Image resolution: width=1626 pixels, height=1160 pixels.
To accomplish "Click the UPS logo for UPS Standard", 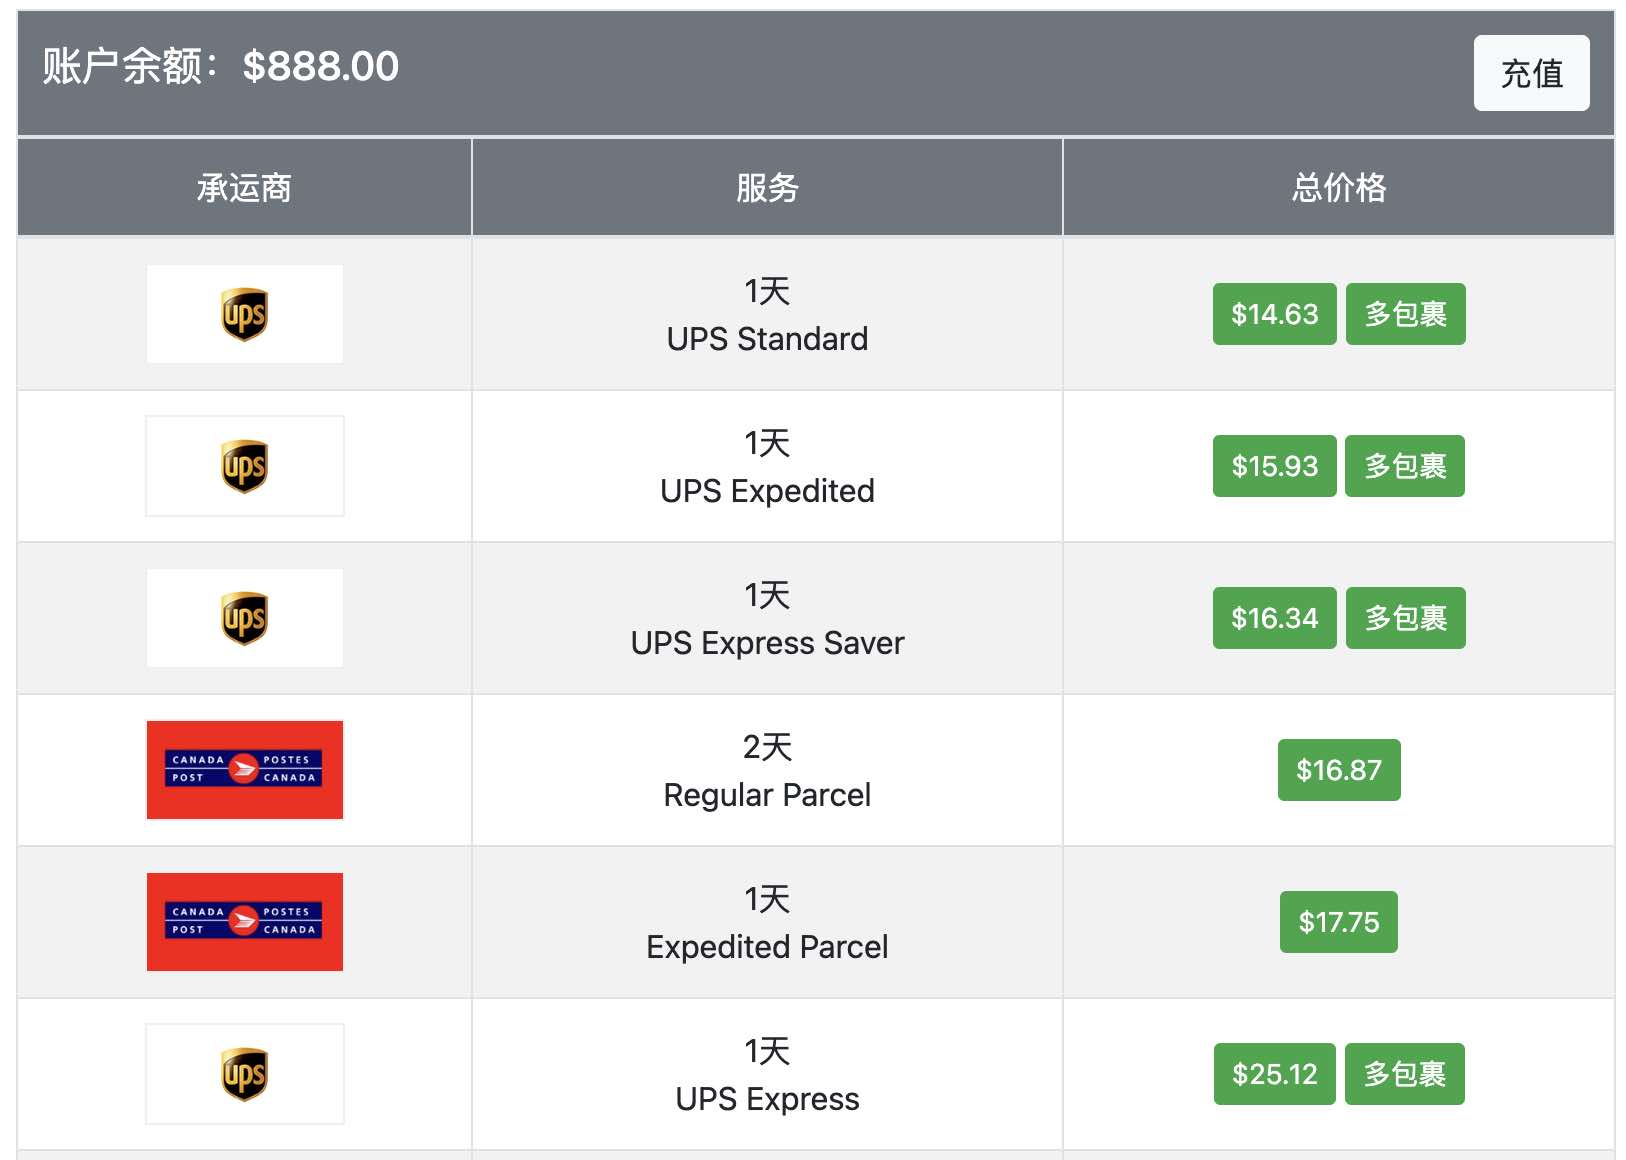I will coord(245,314).
